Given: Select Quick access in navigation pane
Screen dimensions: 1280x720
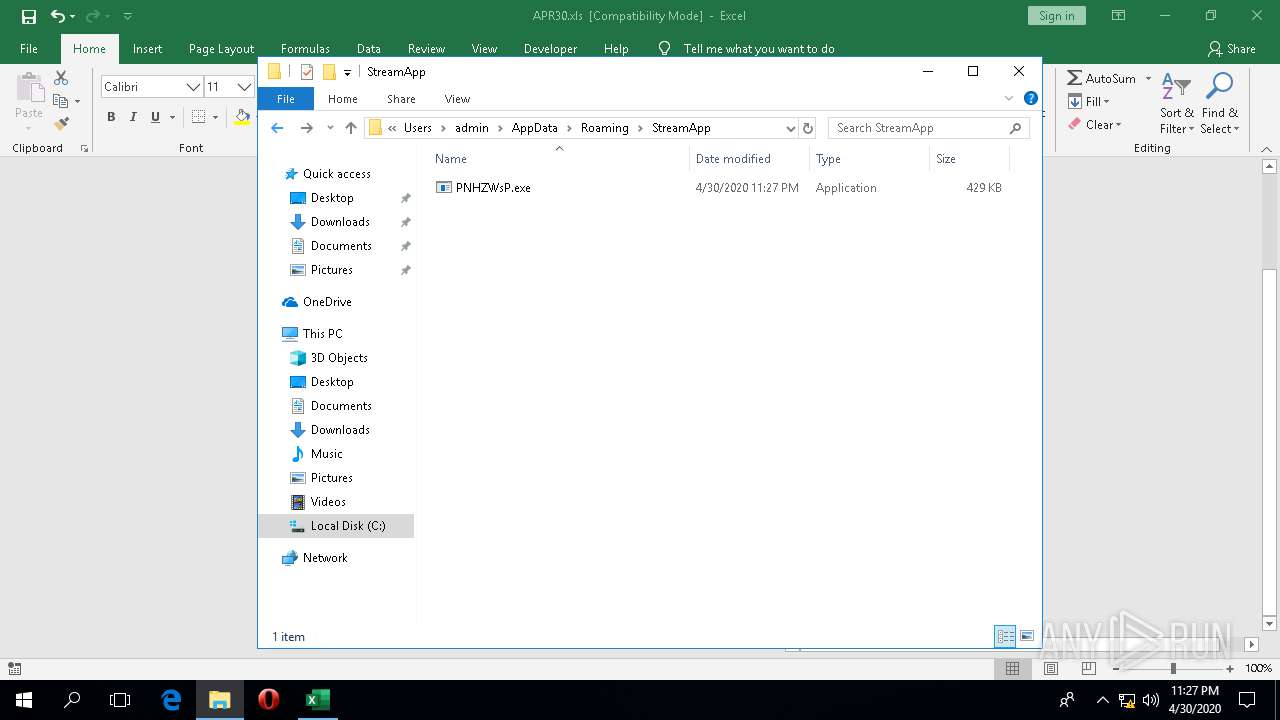Looking at the screenshot, I should click(x=336, y=174).
